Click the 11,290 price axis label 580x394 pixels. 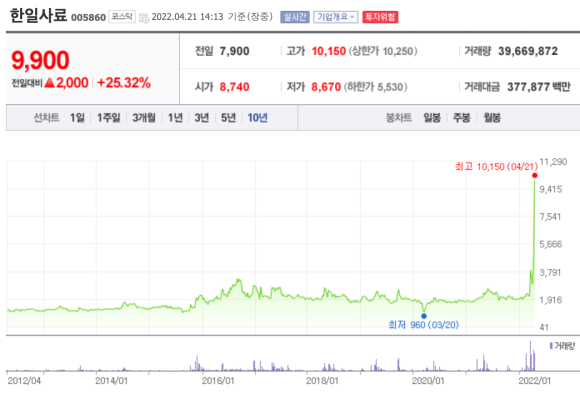click(x=553, y=162)
